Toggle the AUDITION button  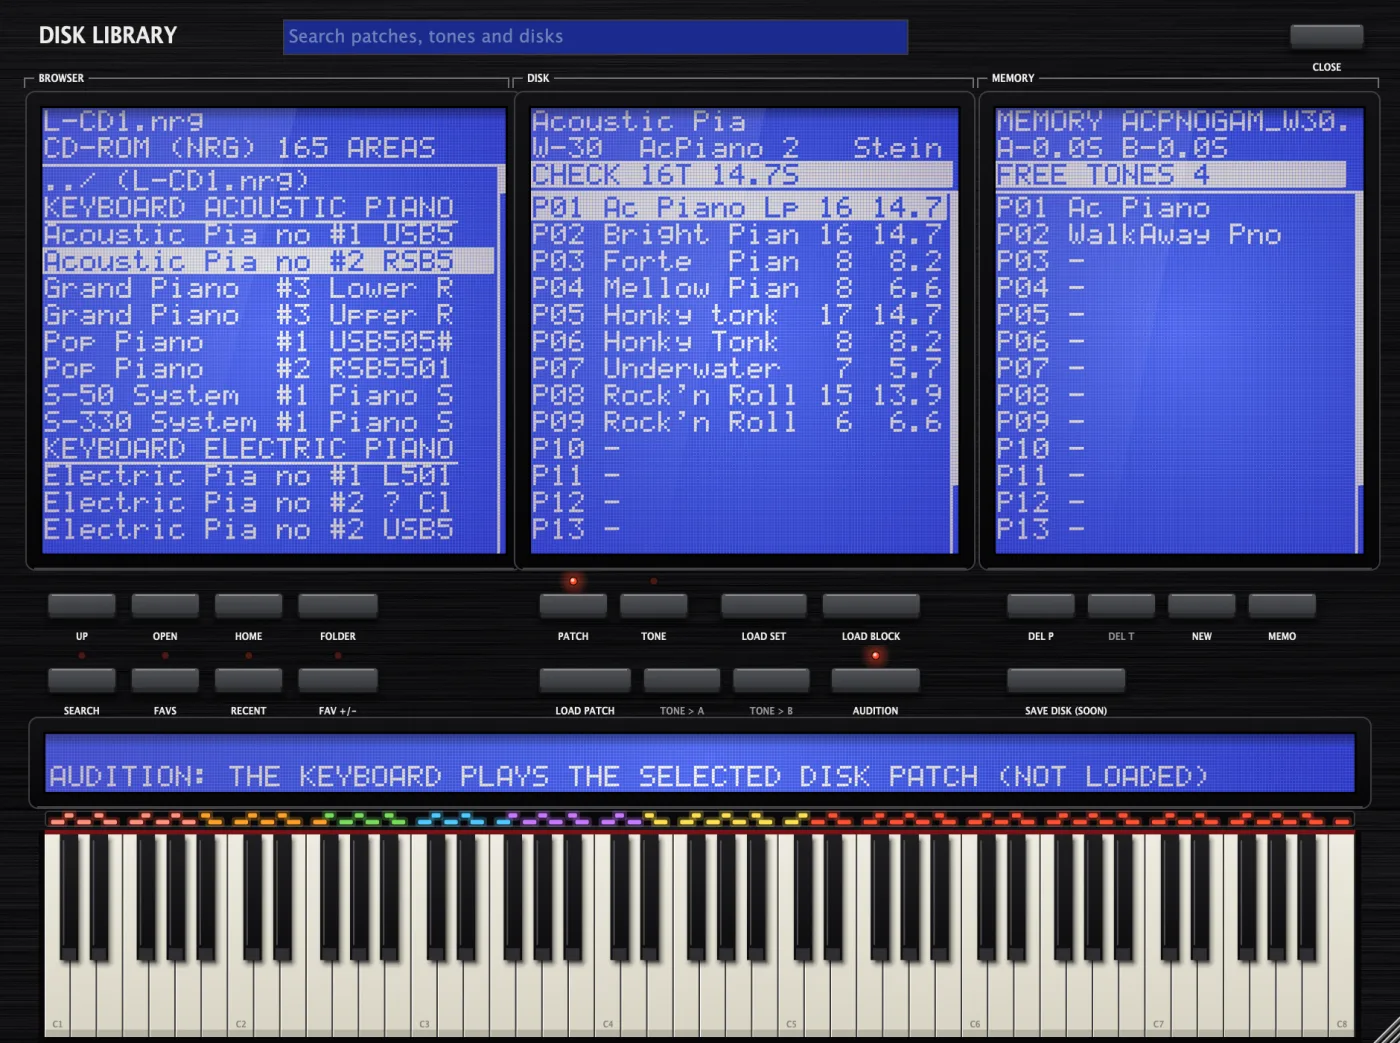click(875, 680)
